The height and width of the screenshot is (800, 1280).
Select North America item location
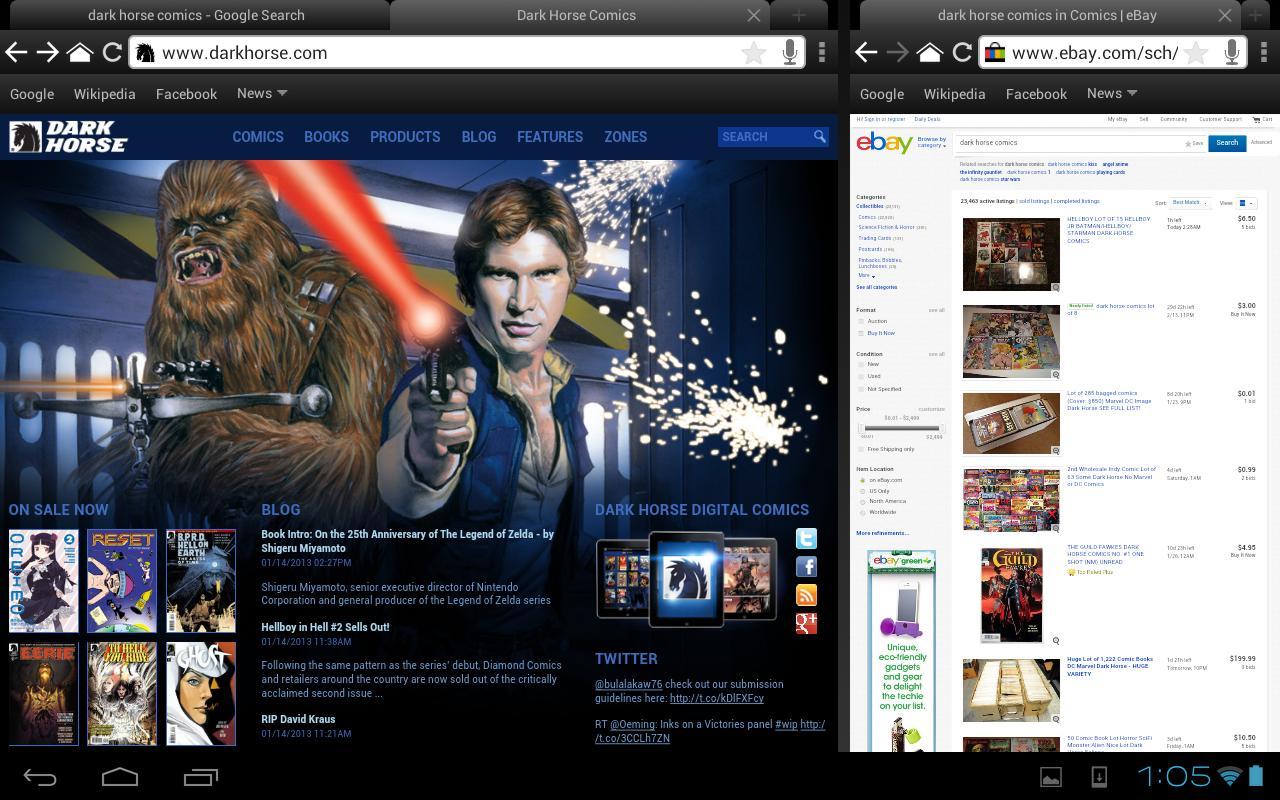862,502
